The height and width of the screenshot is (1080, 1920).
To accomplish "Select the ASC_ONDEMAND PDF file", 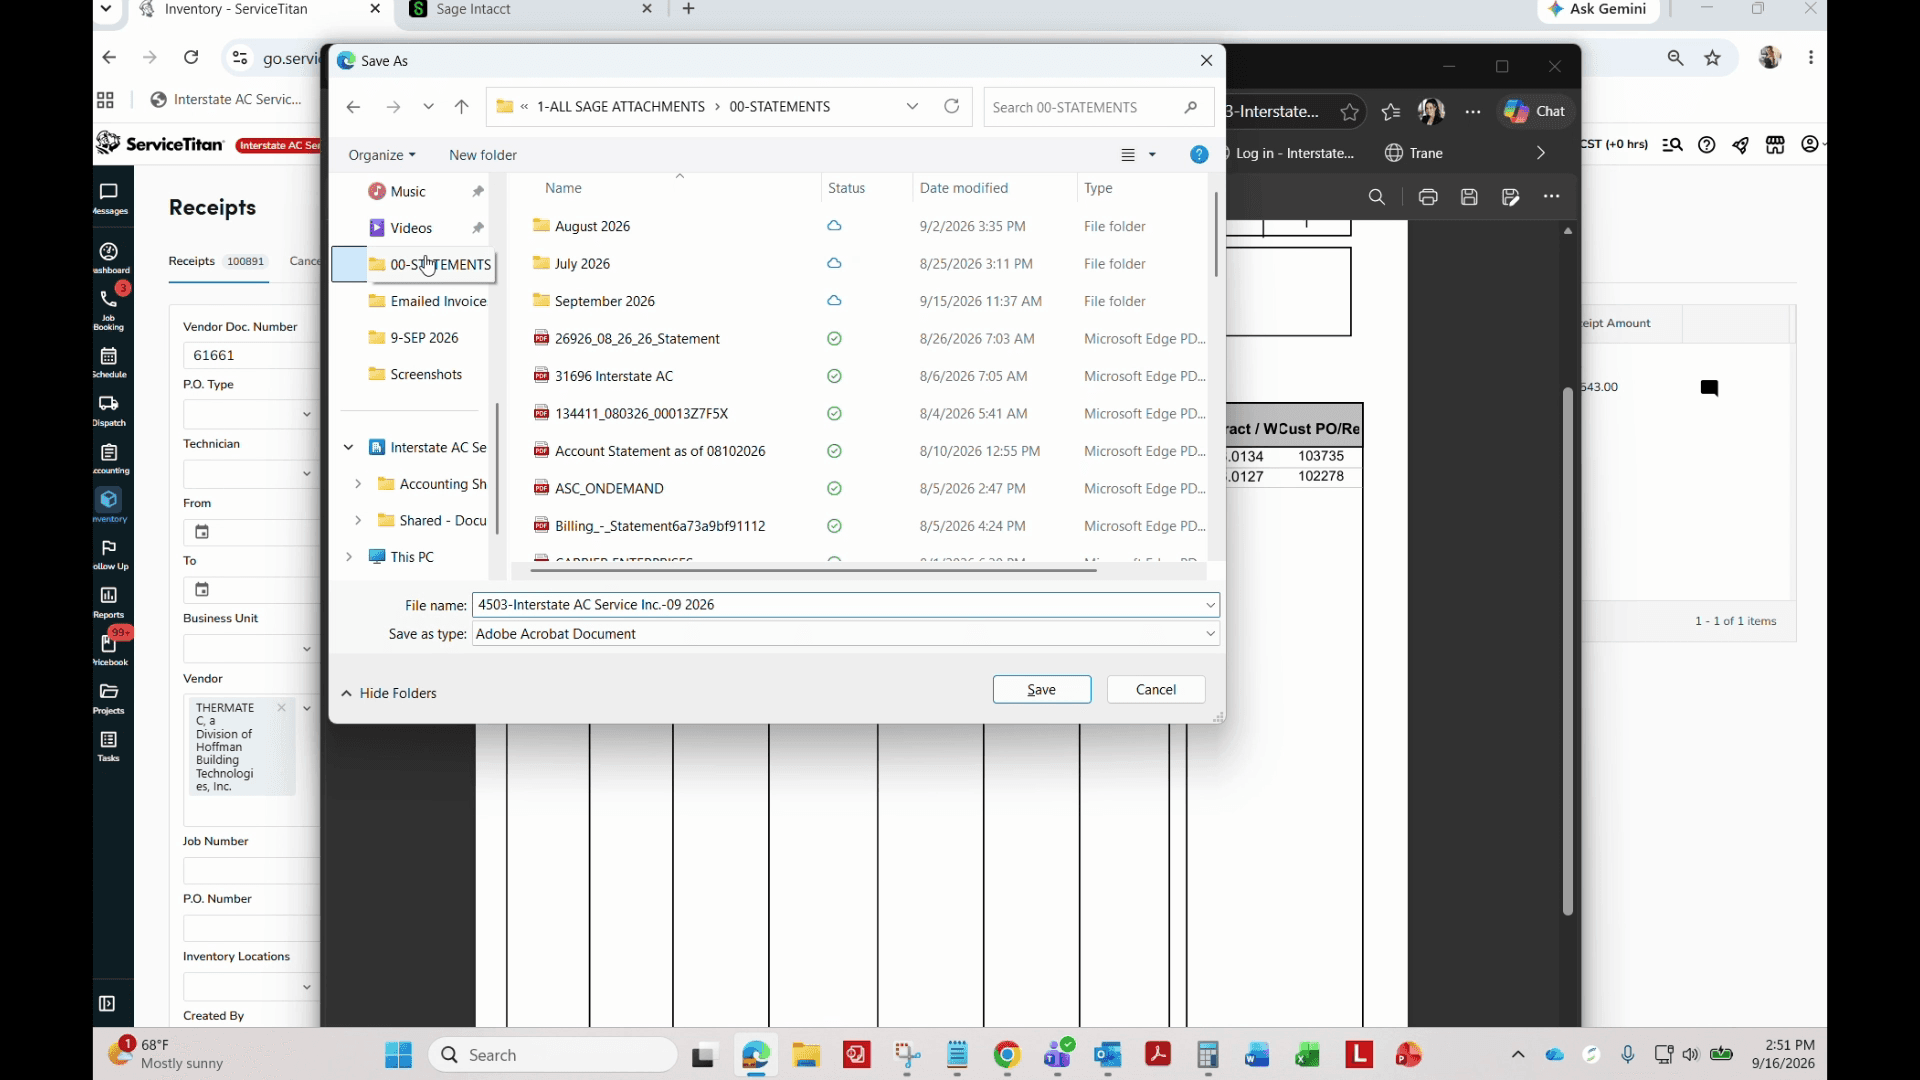I will (609, 488).
